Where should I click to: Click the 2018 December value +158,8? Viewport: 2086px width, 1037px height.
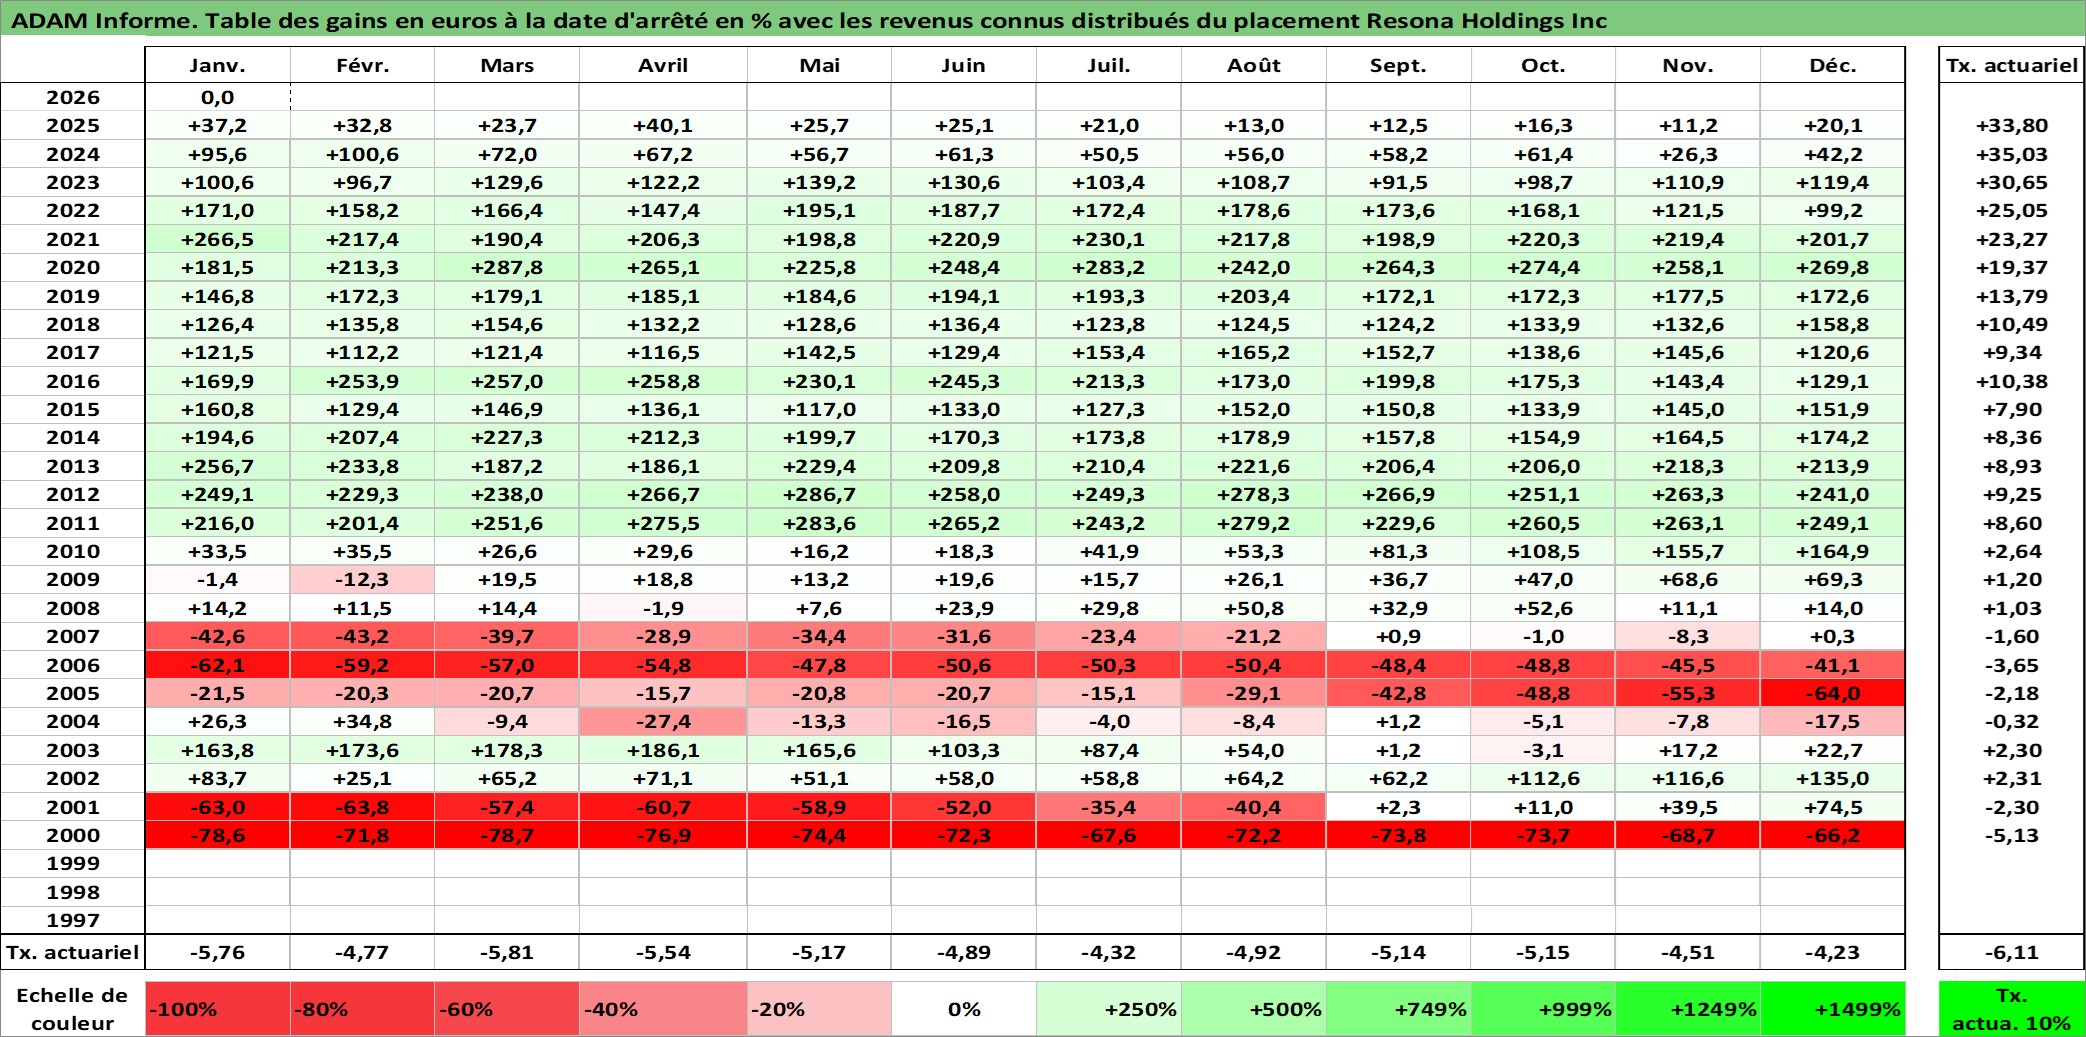[1833, 324]
